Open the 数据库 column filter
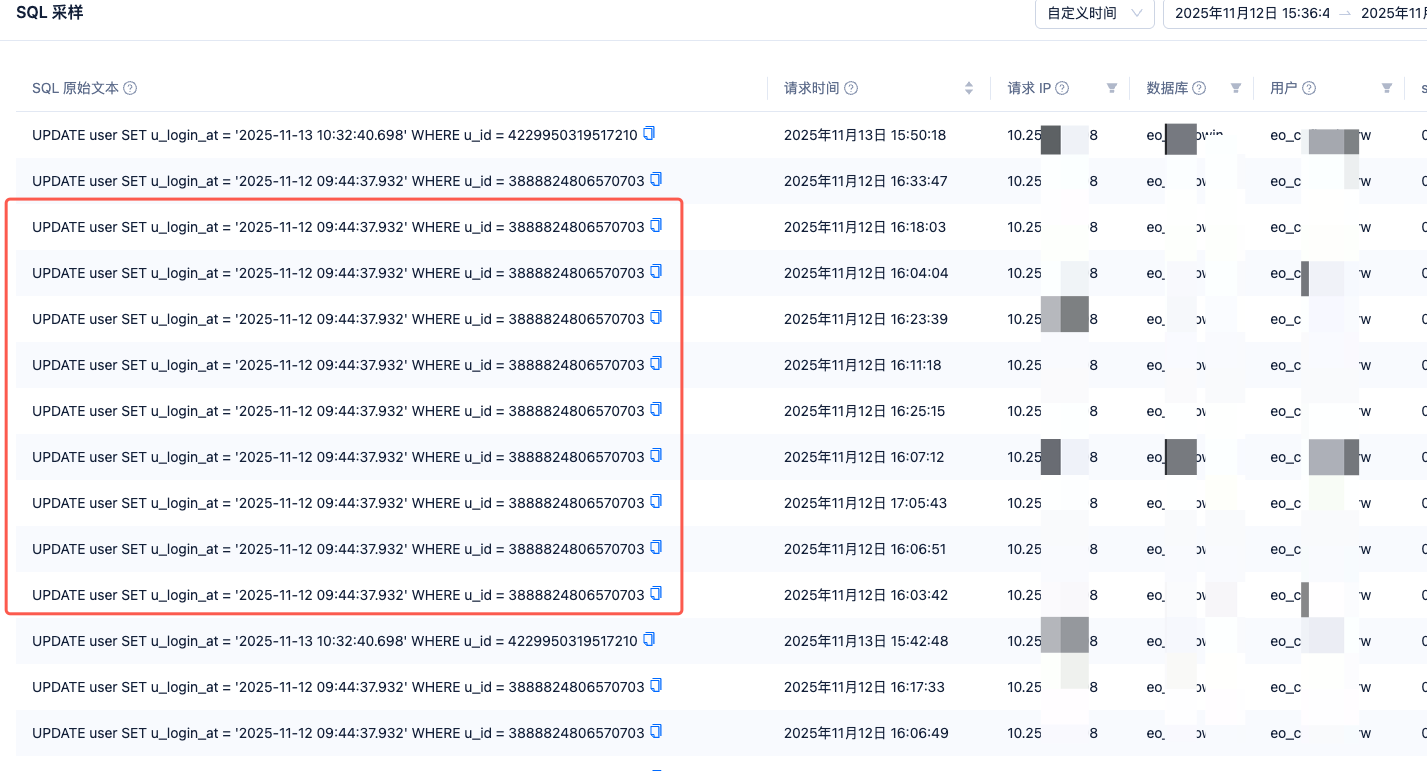Image resolution: width=1427 pixels, height=771 pixels. (1235, 88)
